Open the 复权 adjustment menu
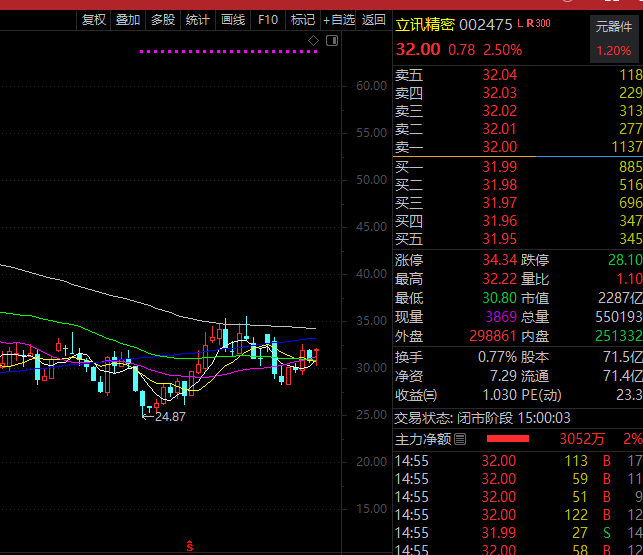Screen dimensions: 643x555 94,19
